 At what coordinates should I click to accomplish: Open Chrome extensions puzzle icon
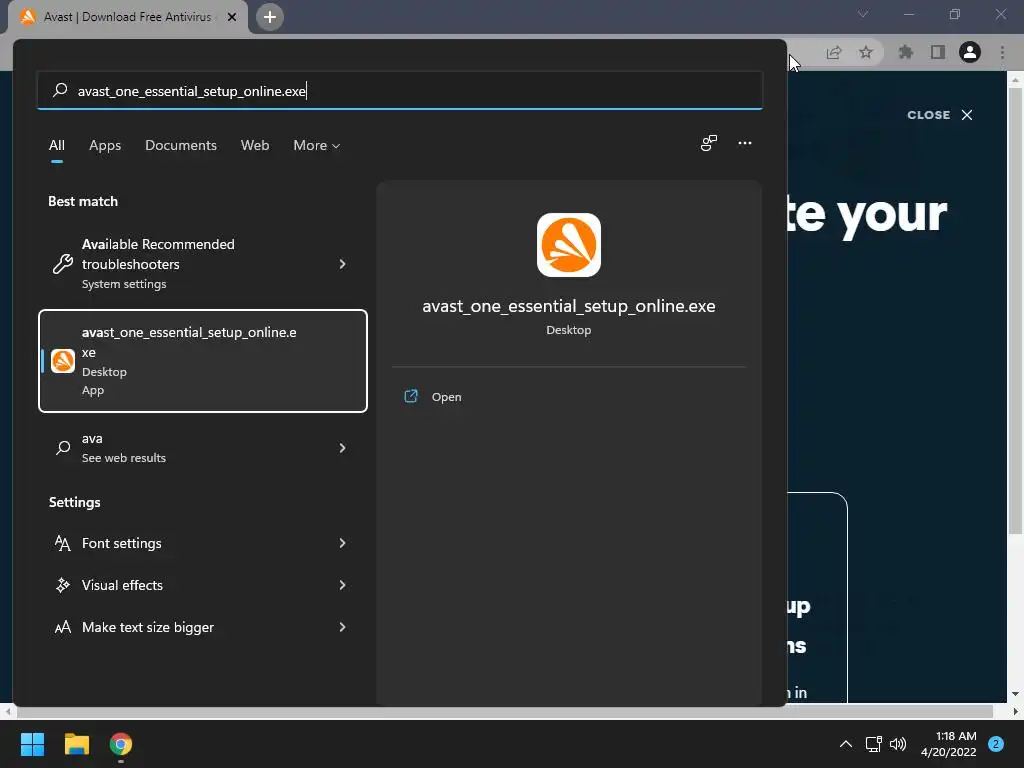[x=905, y=52]
